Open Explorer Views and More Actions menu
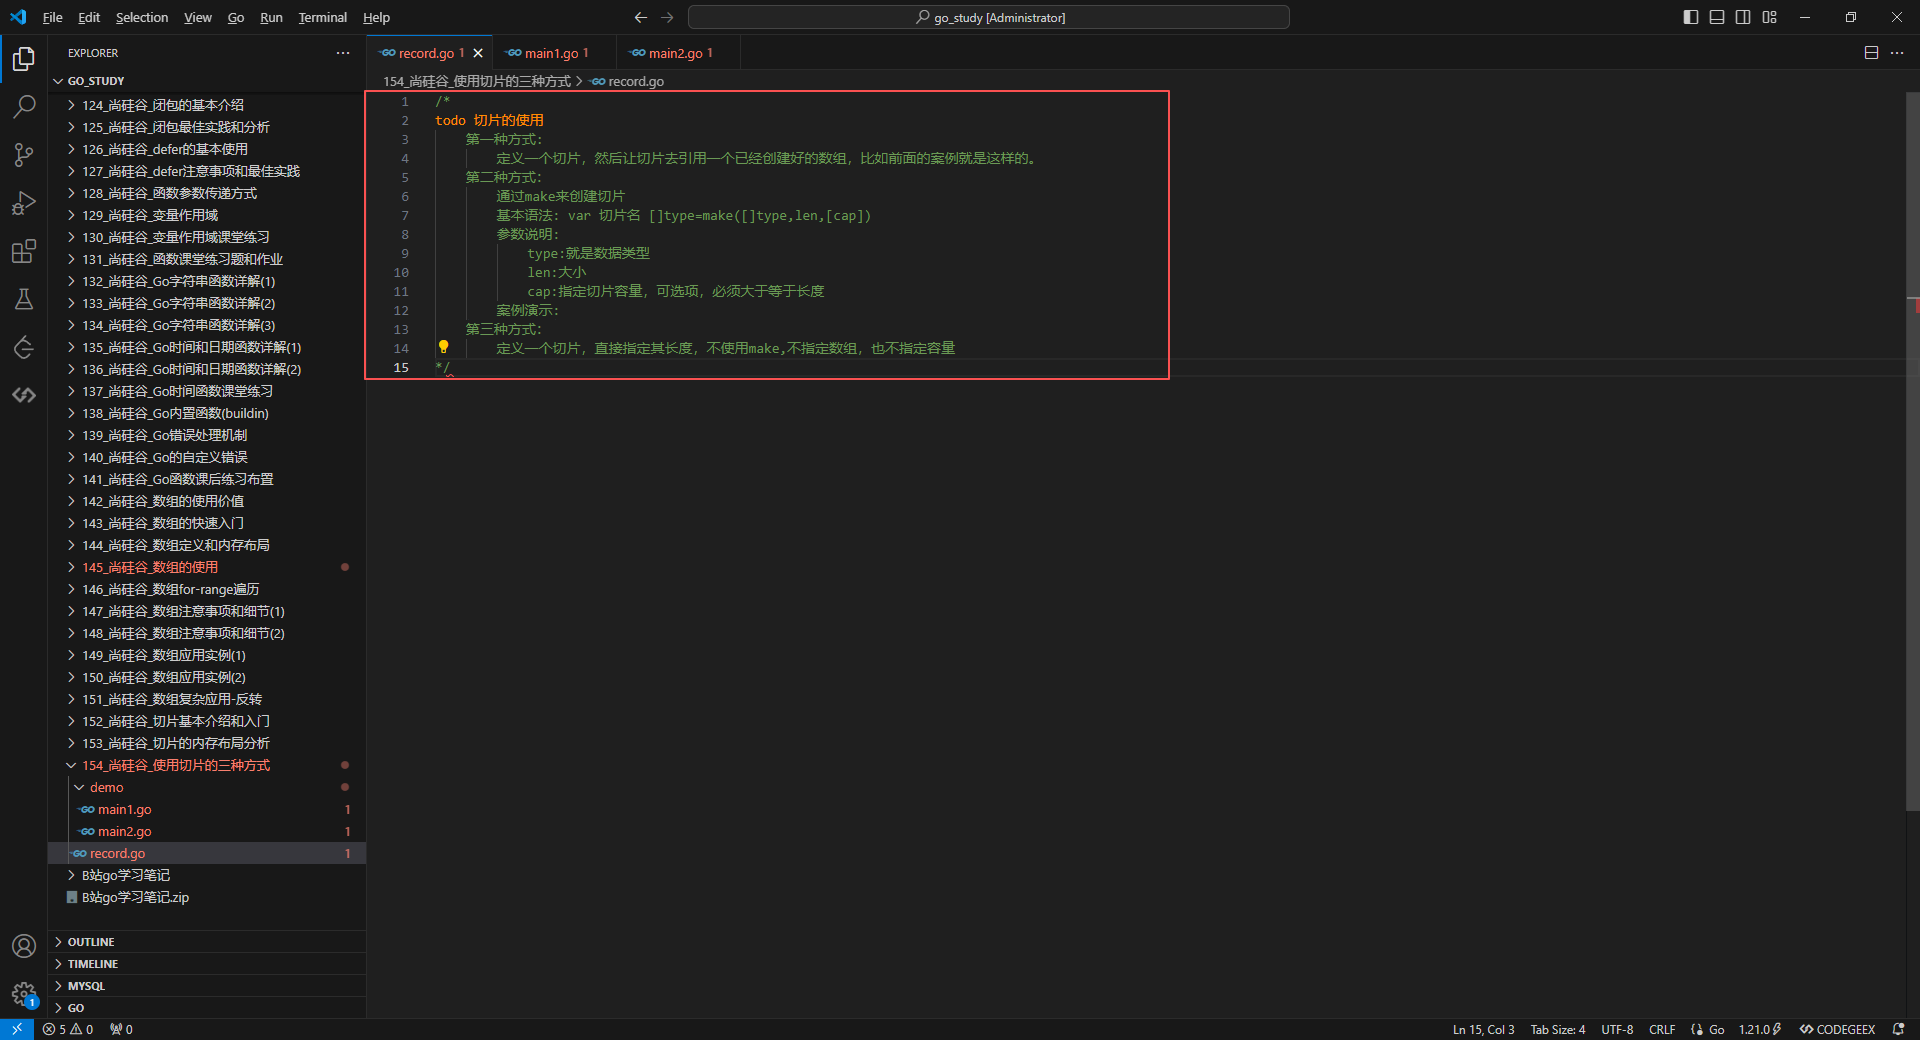This screenshot has width=1920, height=1040. (x=343, y=53)
